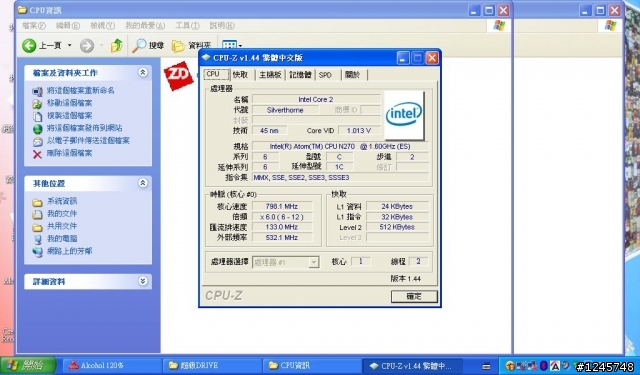This screenshot has width=640, height=375.
Task: Open My Network Places link
Action: tap(69, 251)
